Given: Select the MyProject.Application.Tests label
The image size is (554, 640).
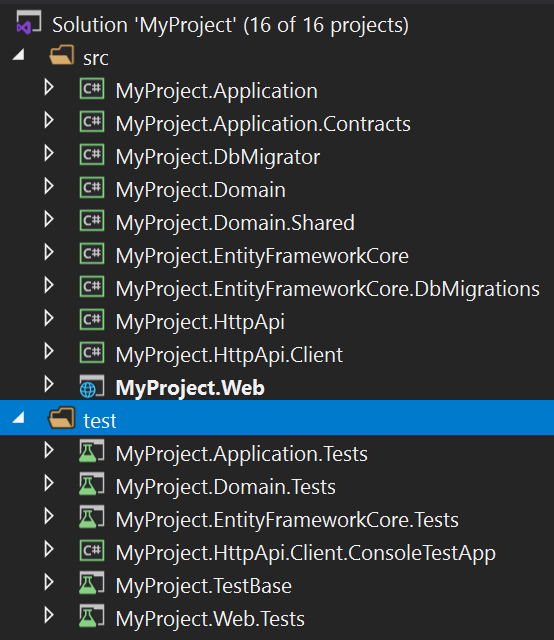Looking at the screenshot, I should tap(241, 454).
